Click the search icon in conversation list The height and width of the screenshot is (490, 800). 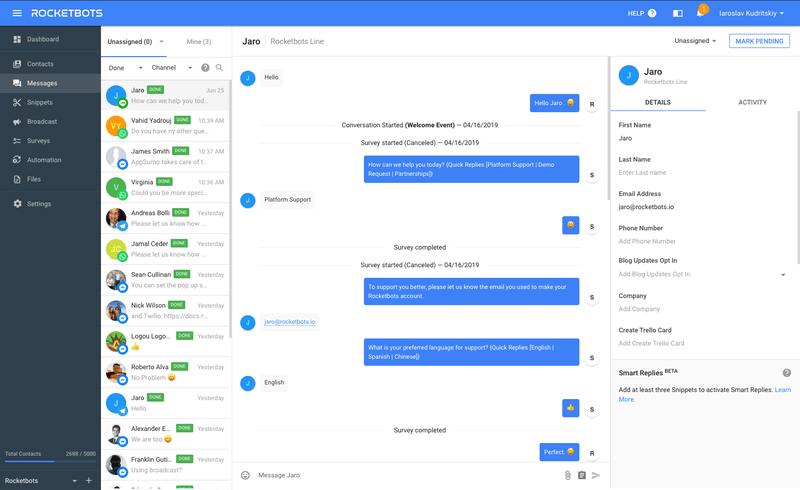click(x=219, y=67)
